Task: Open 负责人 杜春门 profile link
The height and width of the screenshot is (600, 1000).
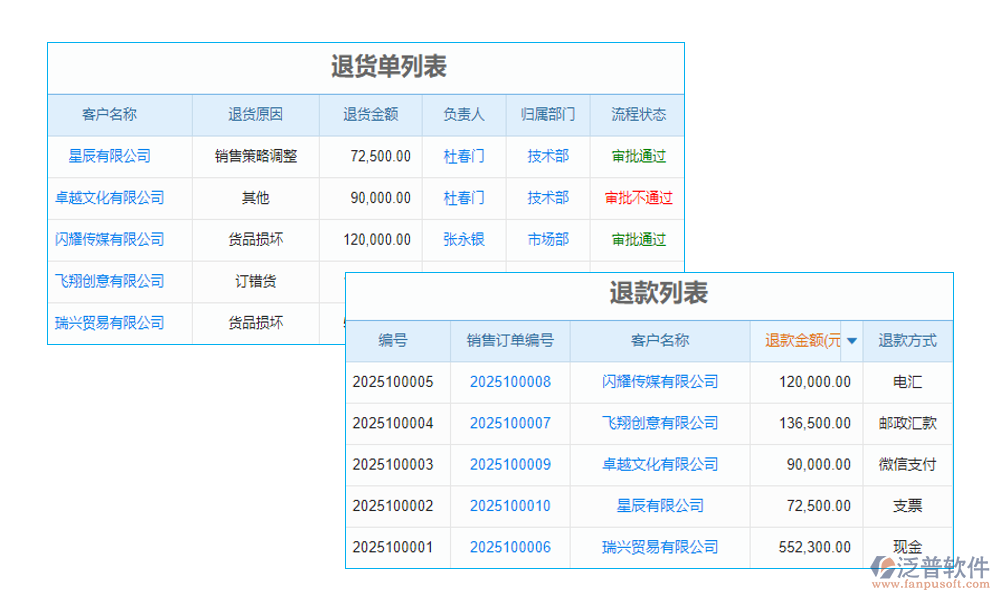Action: [x=463, y=156]
